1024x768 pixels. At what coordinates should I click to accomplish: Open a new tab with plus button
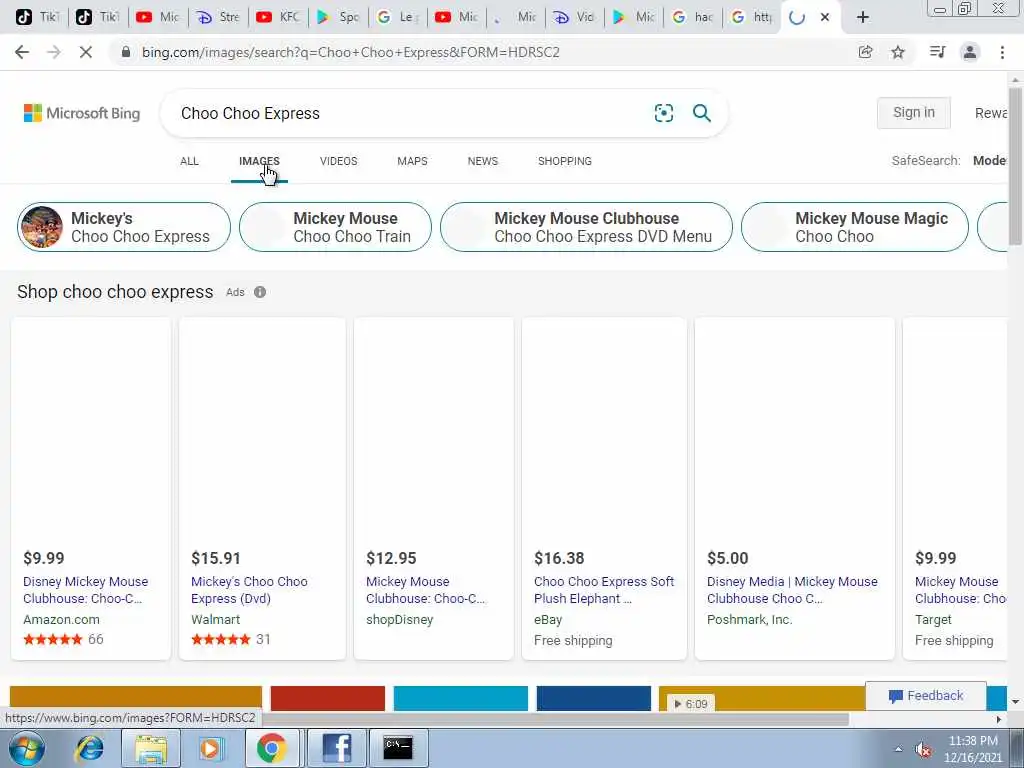point(863,17)
